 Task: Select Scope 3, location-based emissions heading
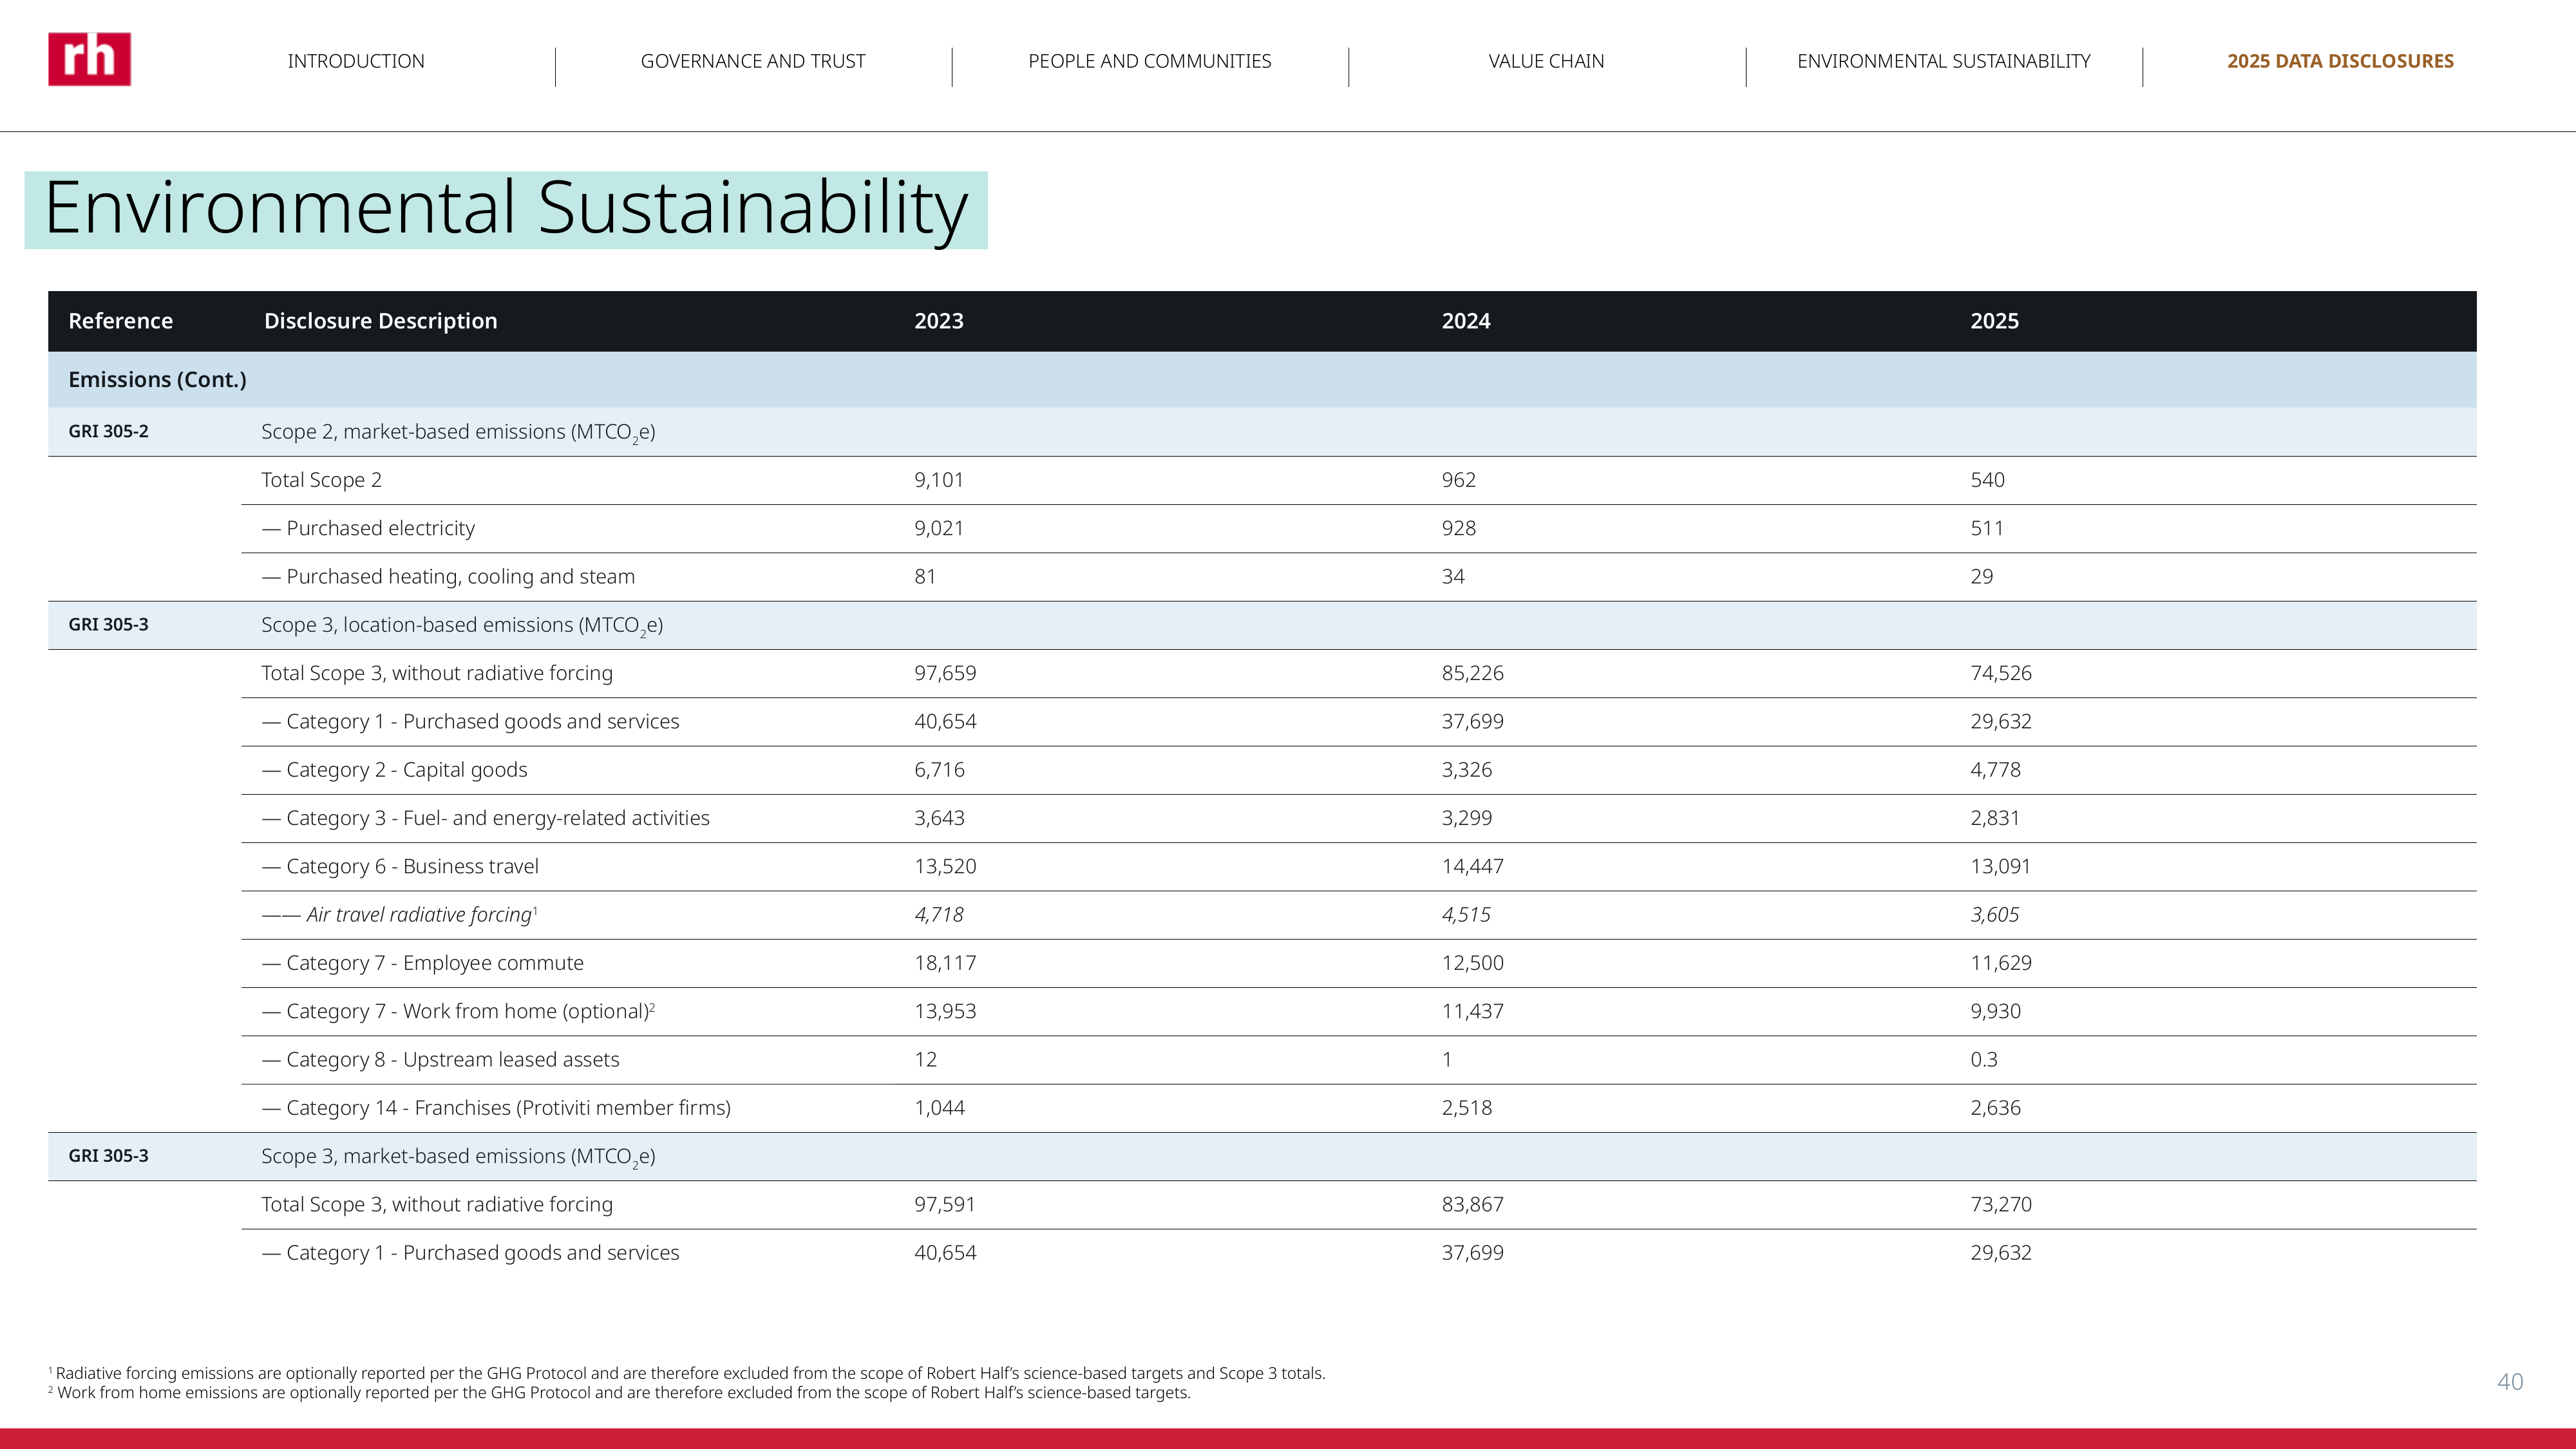point(462,626)
